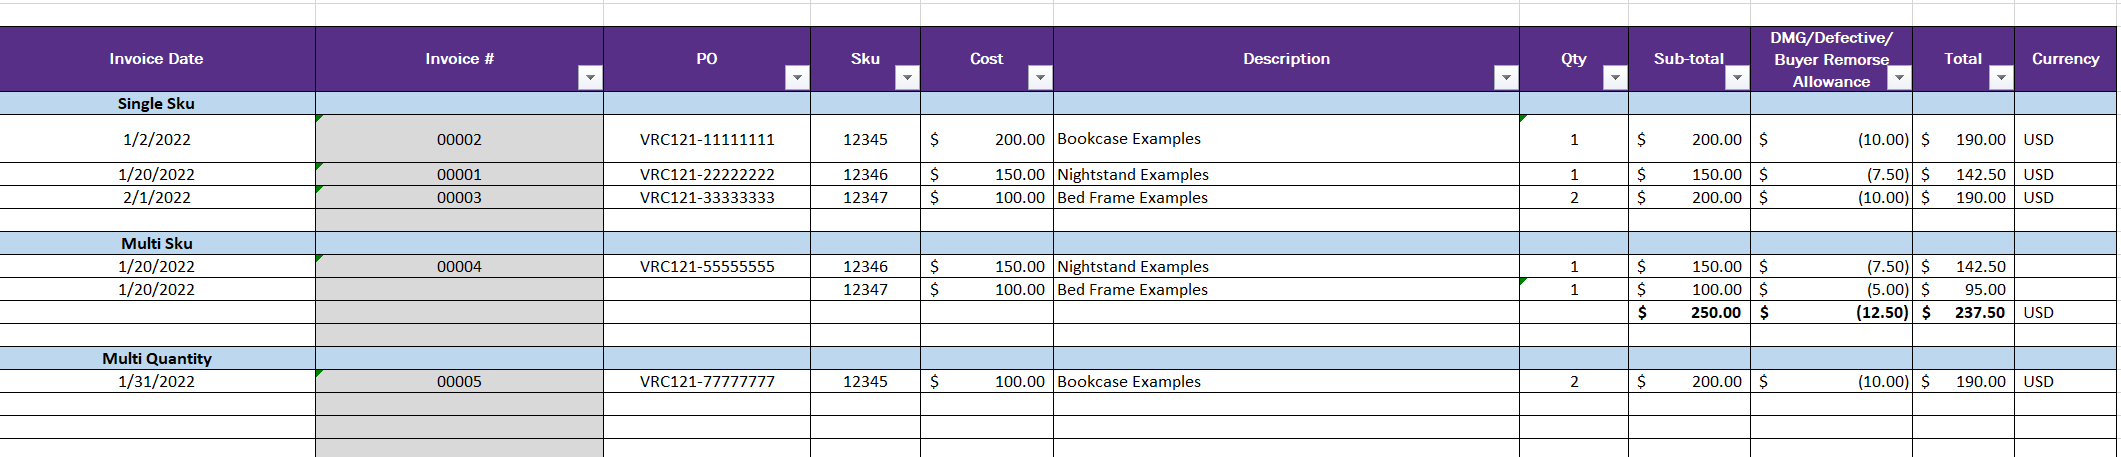Click the Single Sku section label
The height and width of the screenshot is (457, 2121).
(x=156, y=103)
